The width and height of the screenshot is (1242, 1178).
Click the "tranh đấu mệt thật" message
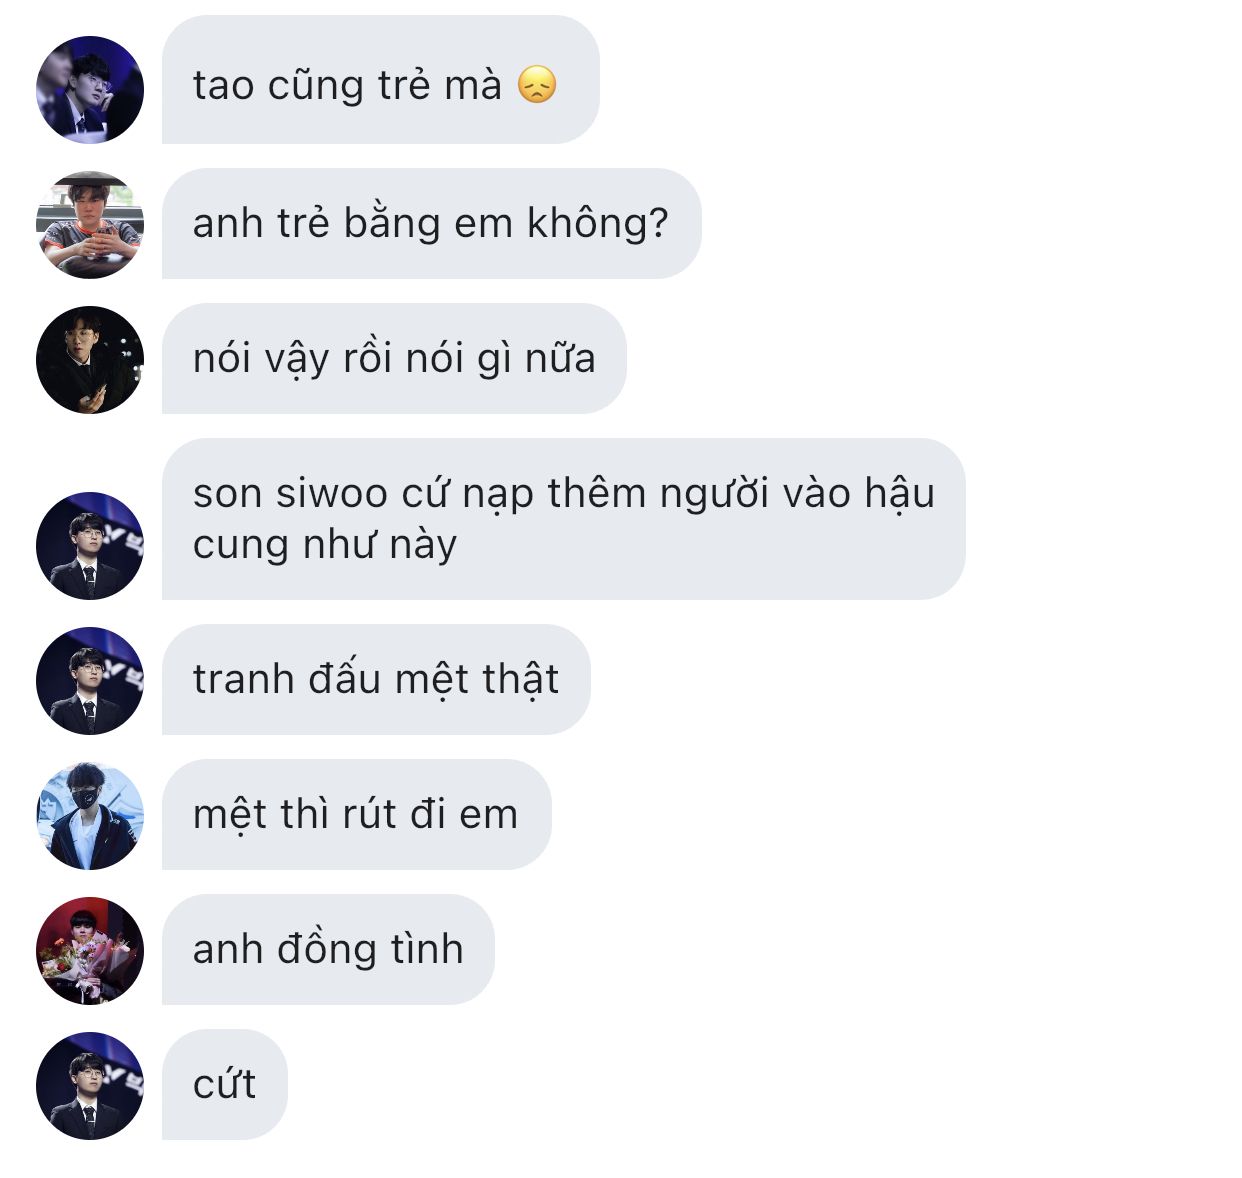click(376, 679)
